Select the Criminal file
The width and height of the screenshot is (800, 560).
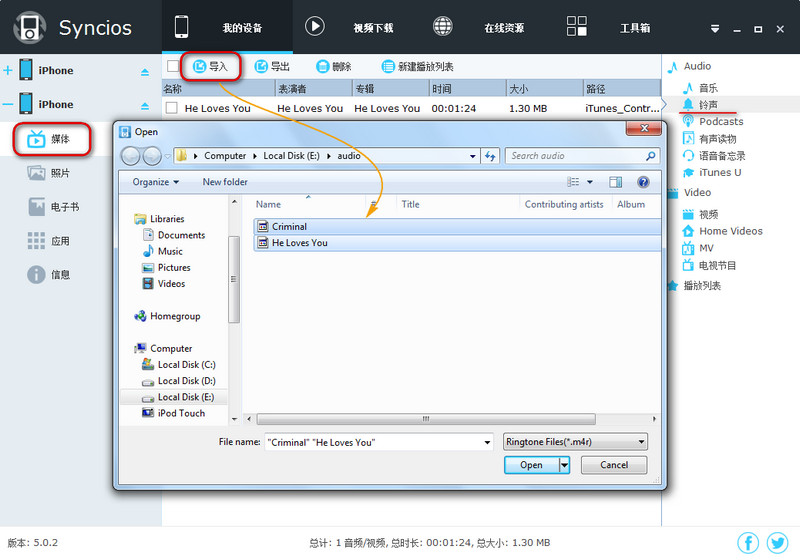pyautogui.click(x=457, y=226)
